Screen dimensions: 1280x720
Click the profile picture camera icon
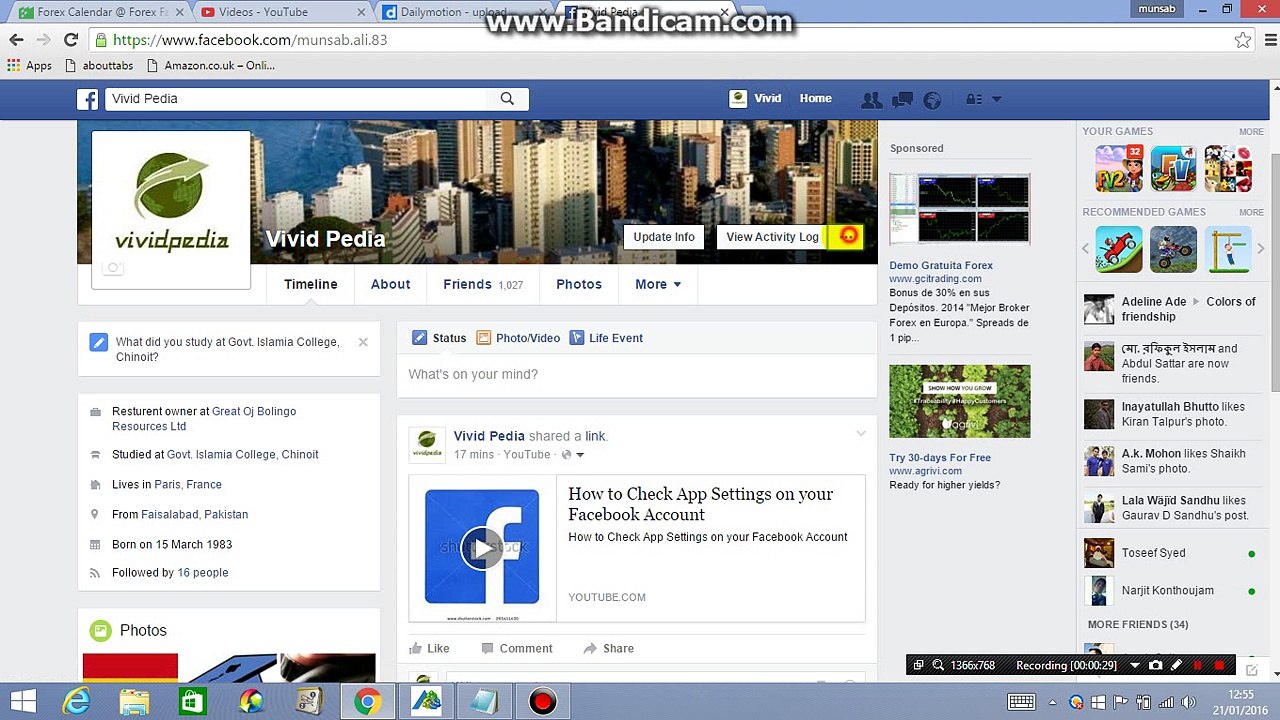pyautogui.click(x=113, y=268)
